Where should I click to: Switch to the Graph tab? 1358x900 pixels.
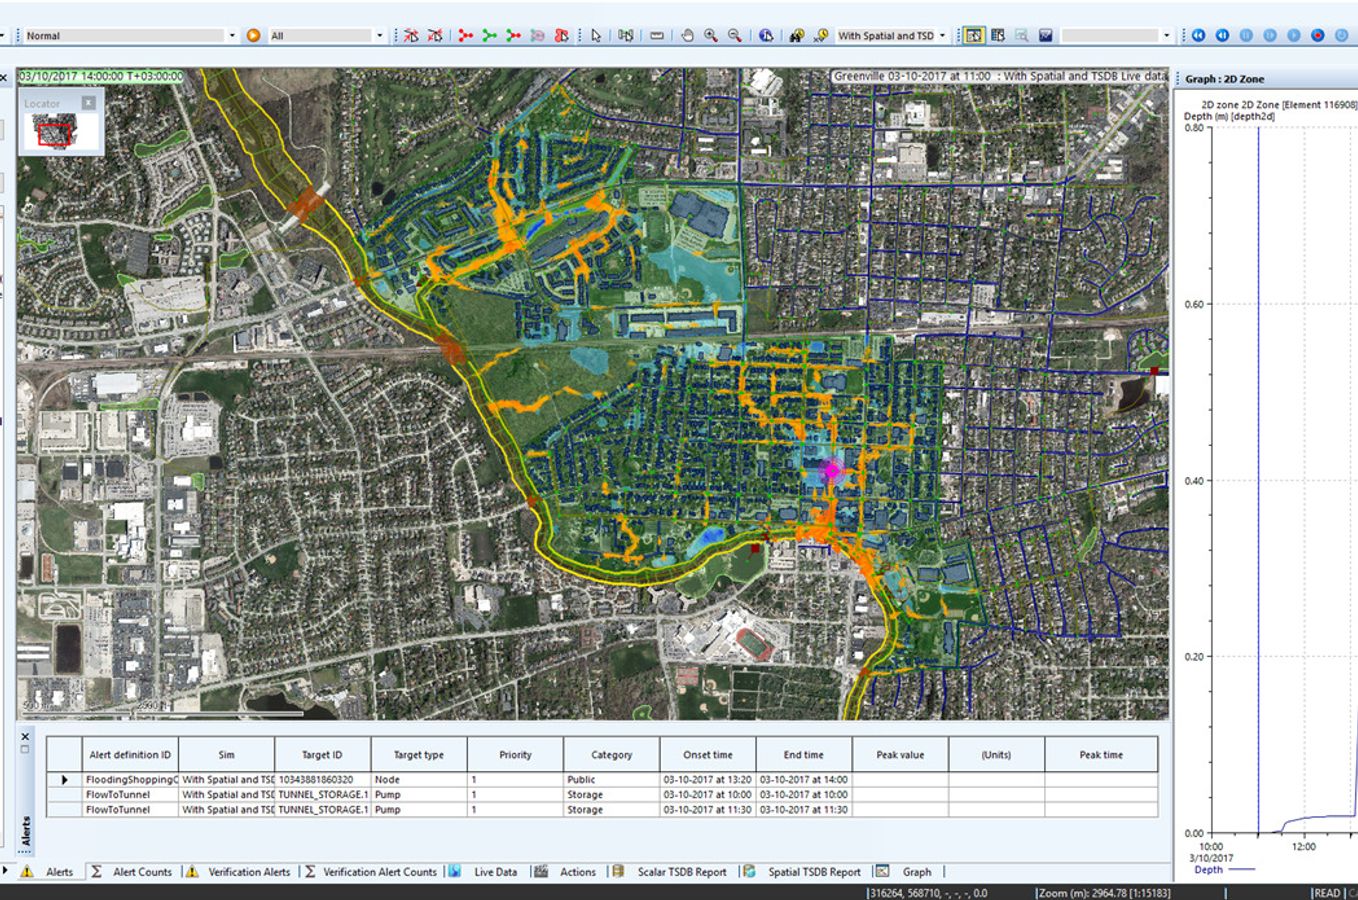coord(917,872)
